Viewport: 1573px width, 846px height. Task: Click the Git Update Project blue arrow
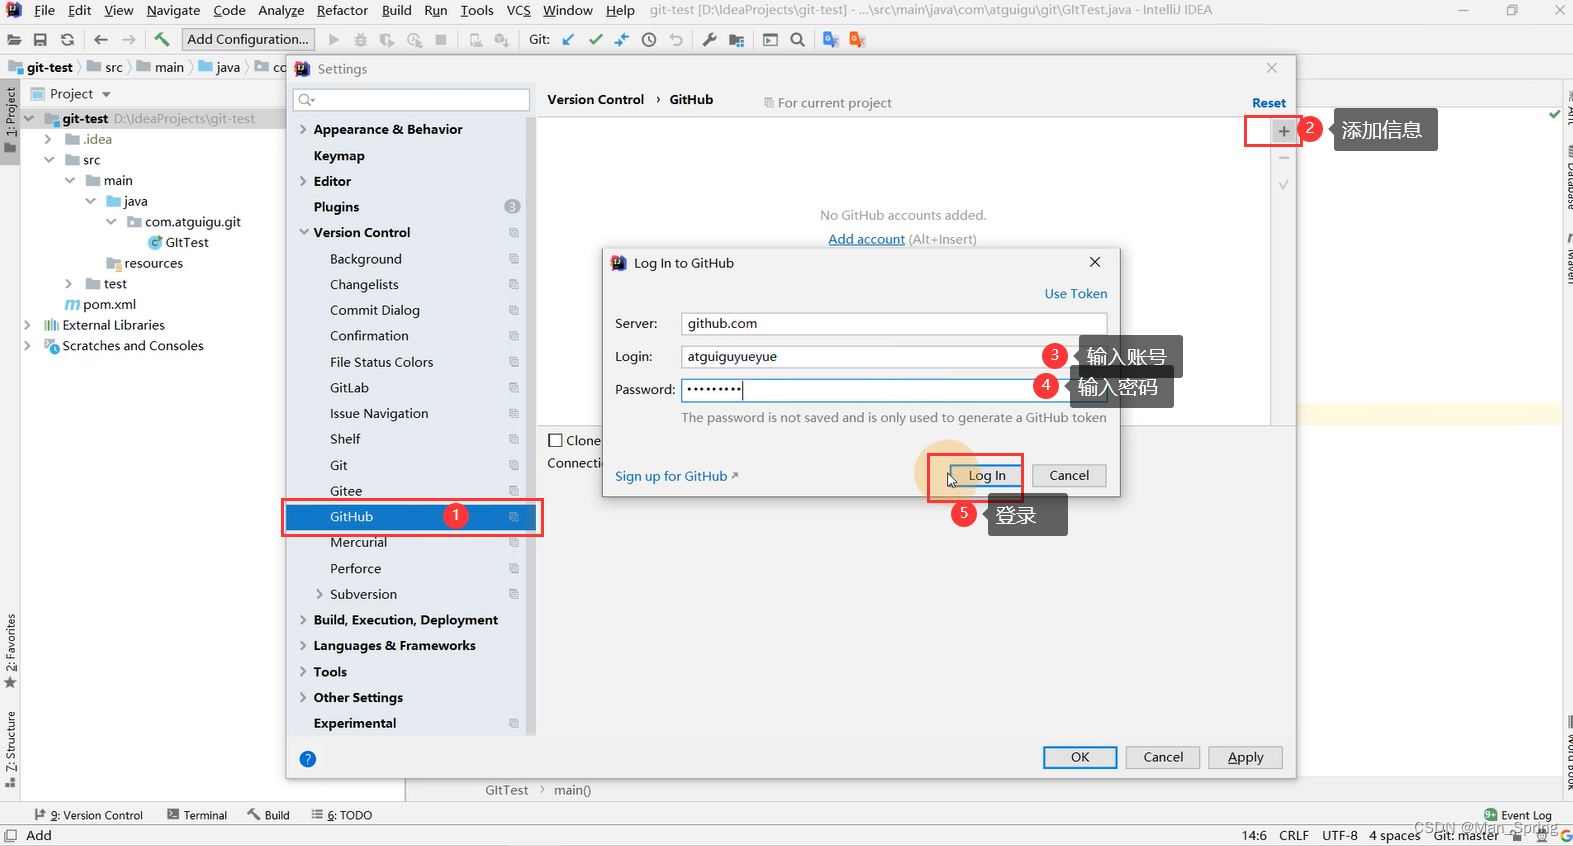(x=568, y=40)
